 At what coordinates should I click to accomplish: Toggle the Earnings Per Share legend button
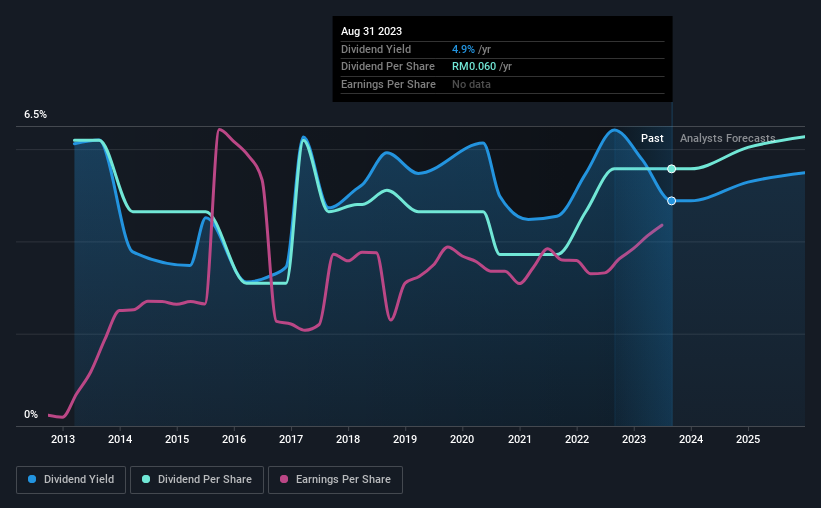[335, 480]
